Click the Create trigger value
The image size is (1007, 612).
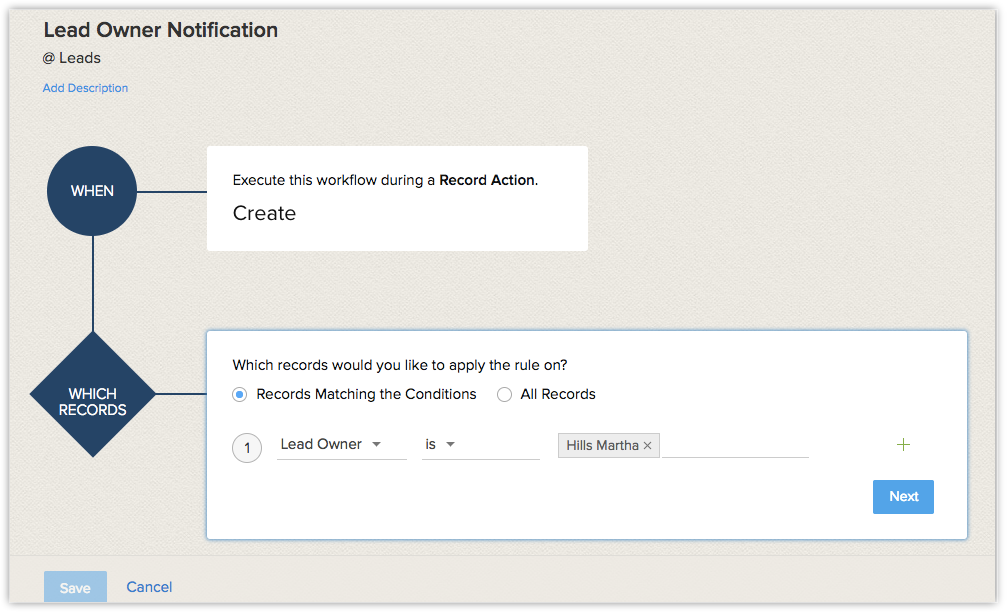click(x=264, y=213)
